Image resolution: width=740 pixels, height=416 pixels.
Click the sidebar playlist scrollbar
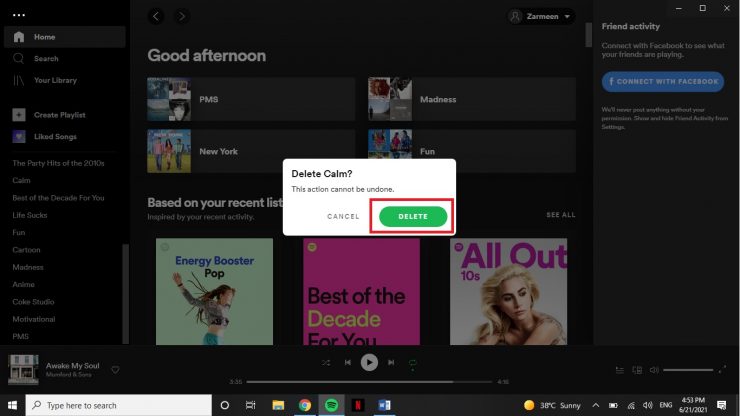coord(126,294)
